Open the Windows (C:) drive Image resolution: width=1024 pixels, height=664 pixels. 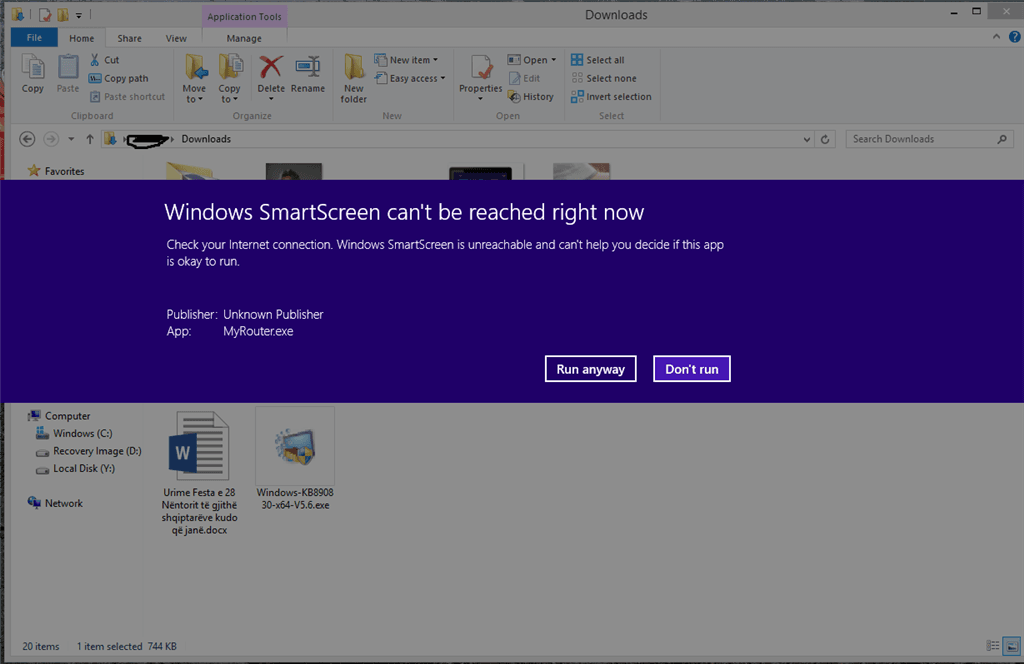[x=74, y=434]
